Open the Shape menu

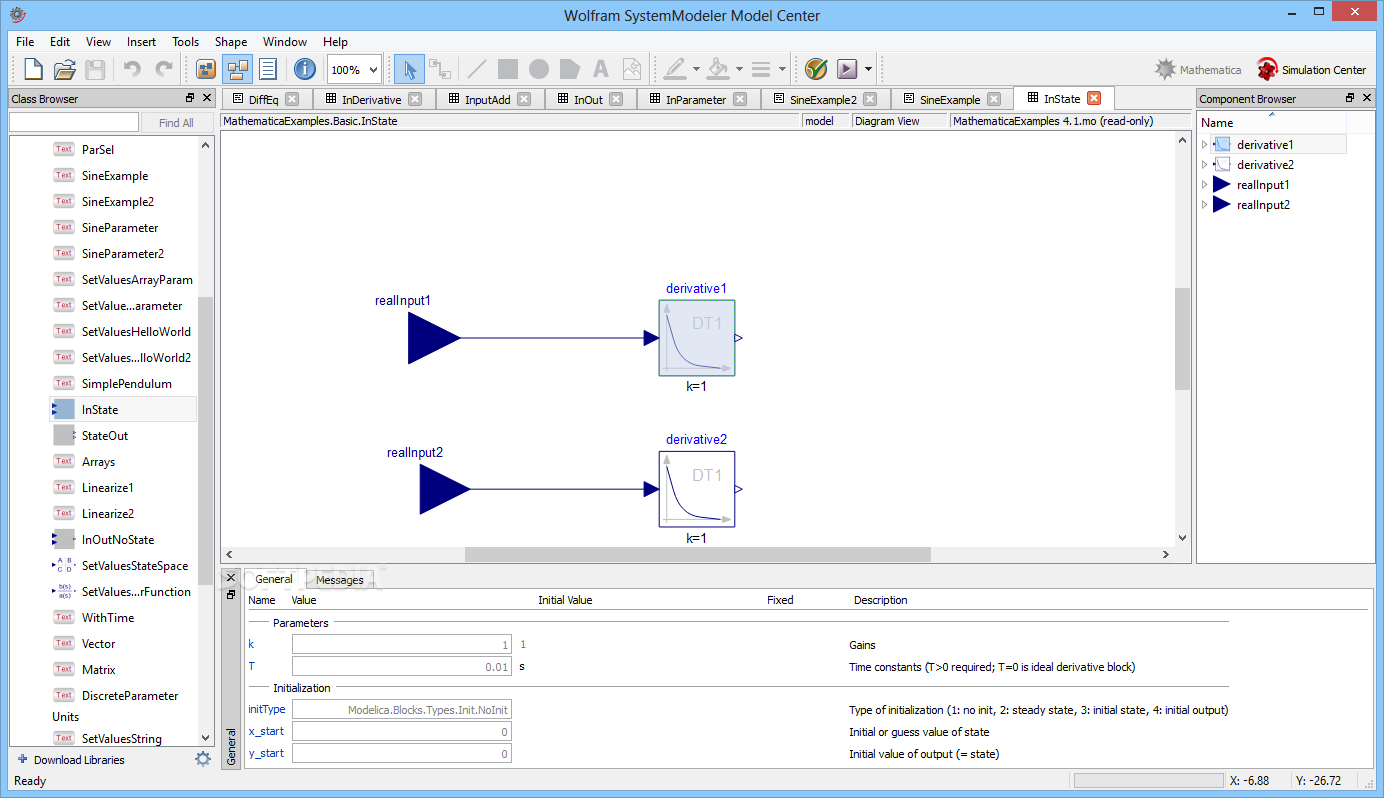click(231, 42)
